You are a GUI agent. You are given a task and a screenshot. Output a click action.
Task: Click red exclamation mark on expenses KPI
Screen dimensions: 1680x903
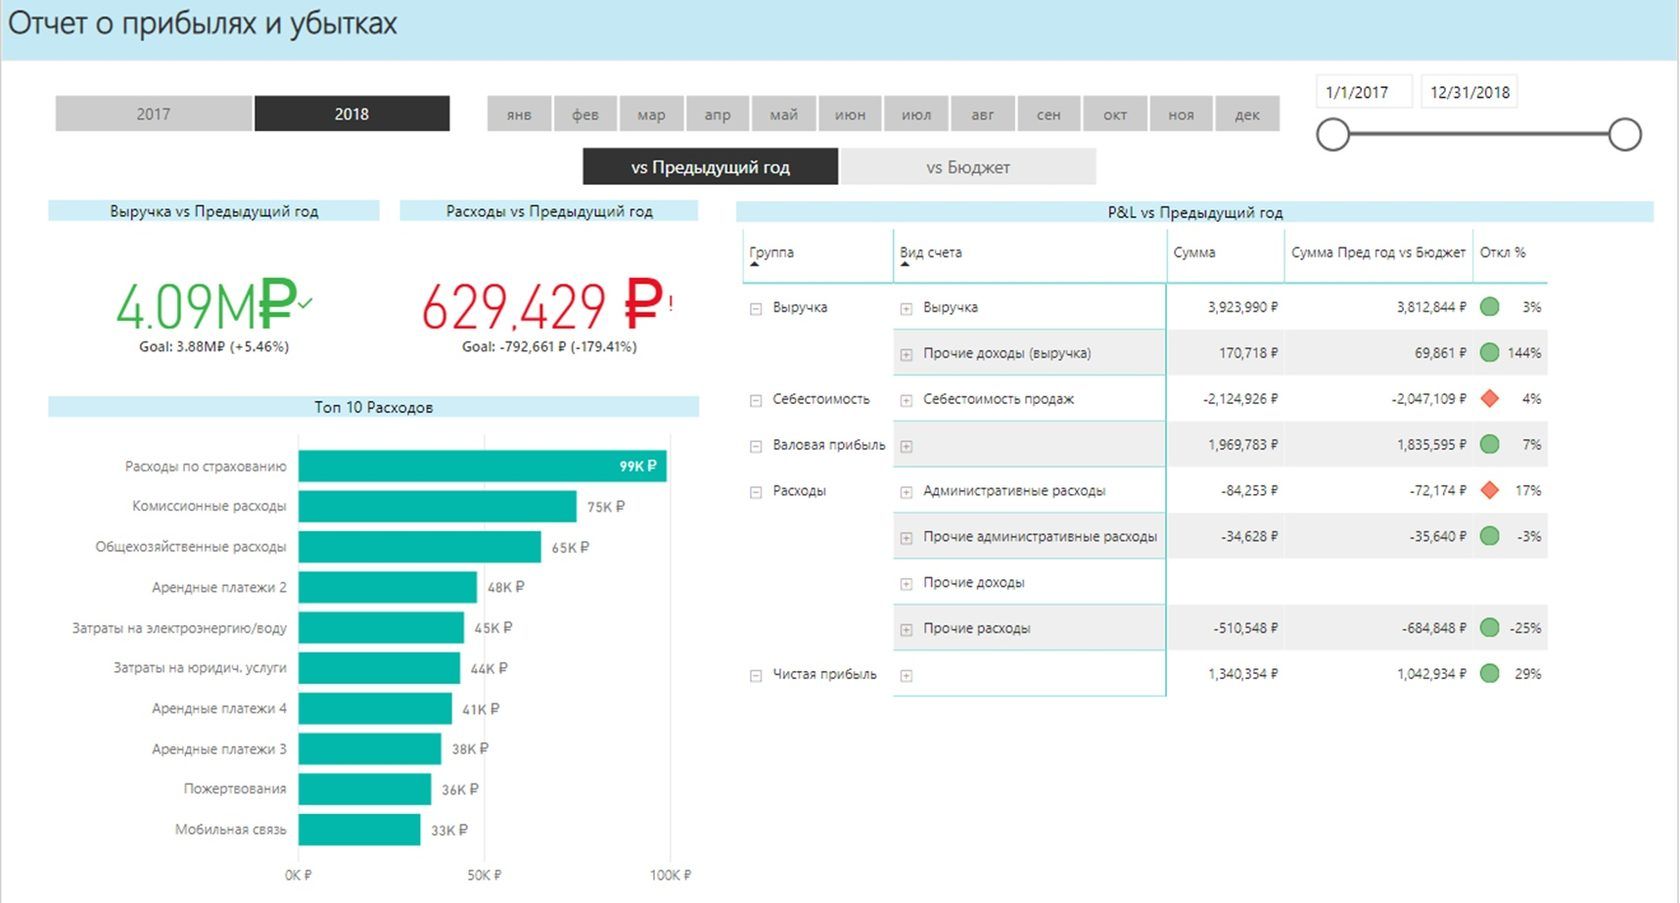tap(670, 302)
